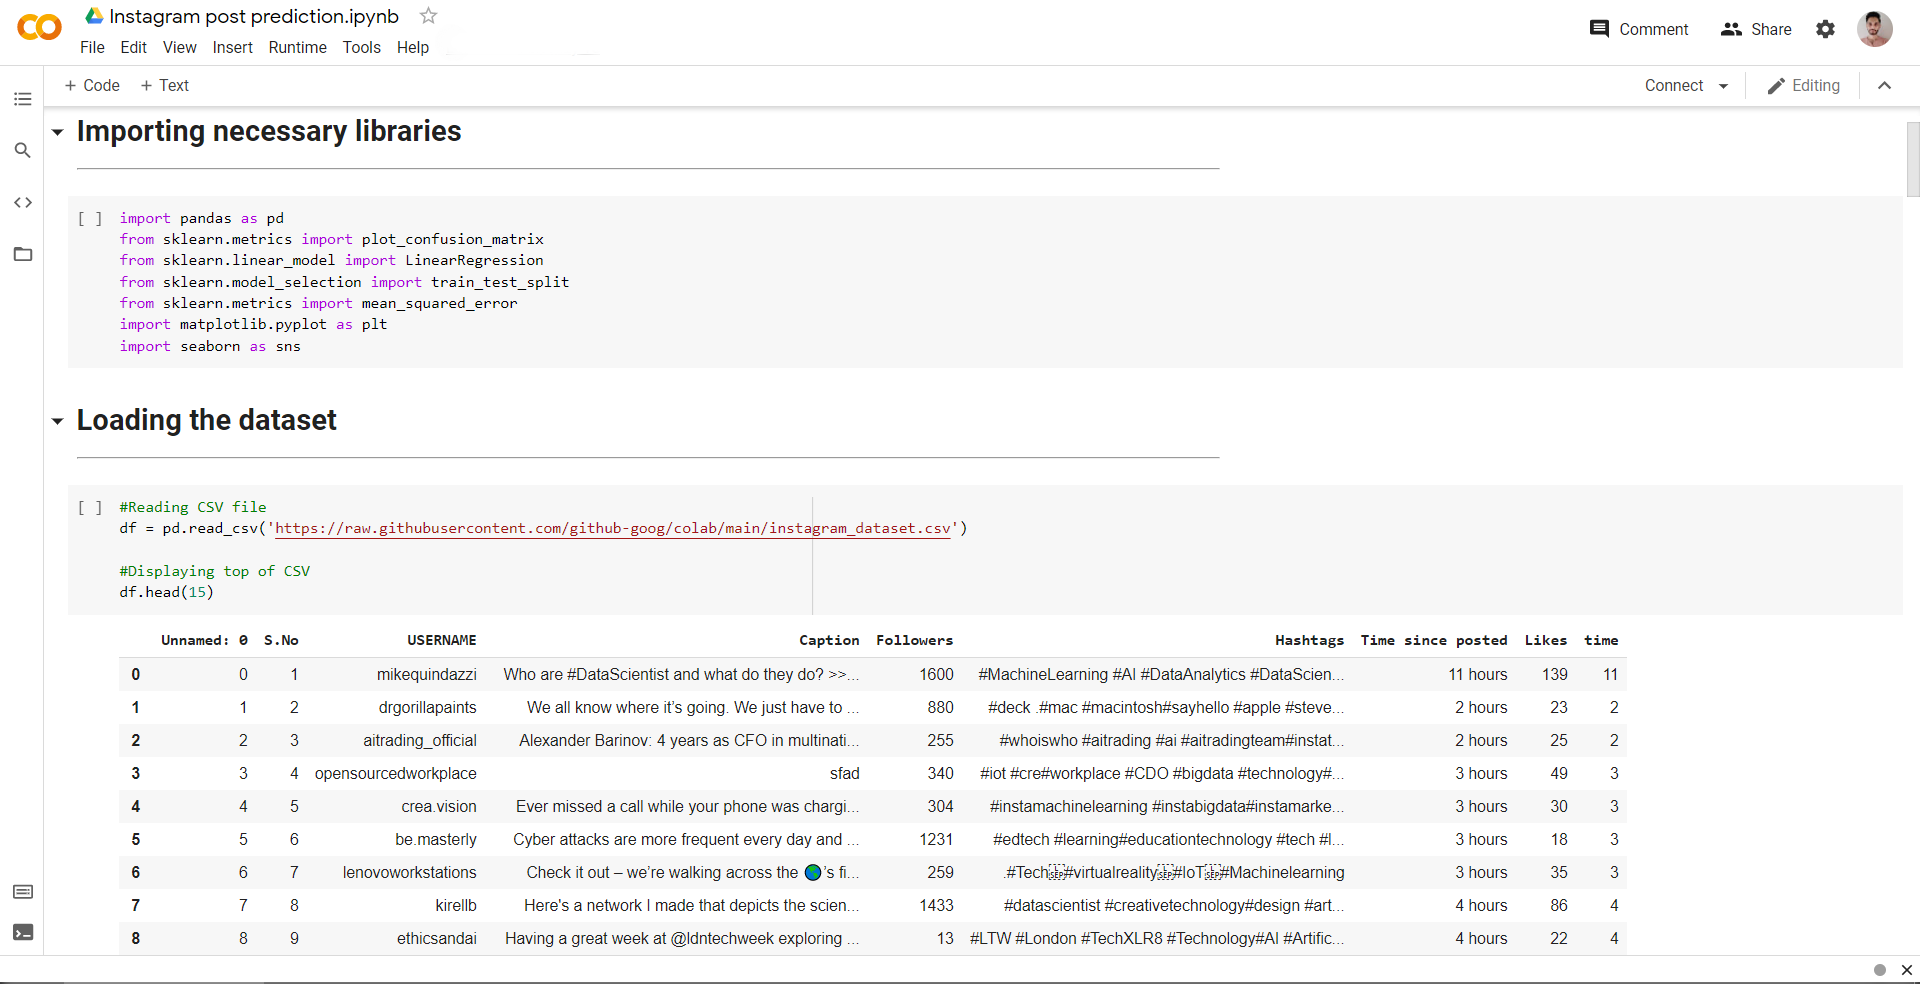
Task: Open the Runtime menu
Action: coord(297,47)
